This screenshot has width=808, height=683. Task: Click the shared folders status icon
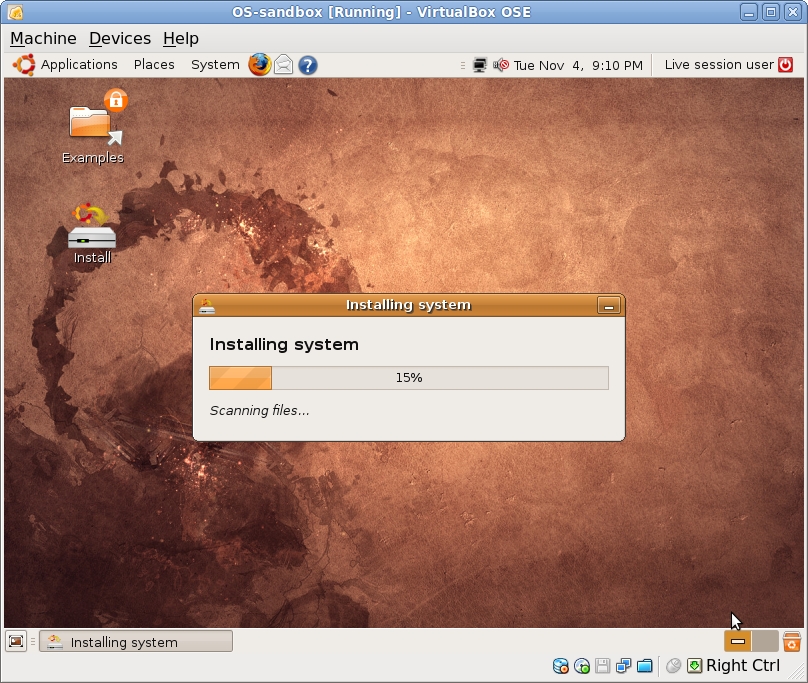click(645, 666)
